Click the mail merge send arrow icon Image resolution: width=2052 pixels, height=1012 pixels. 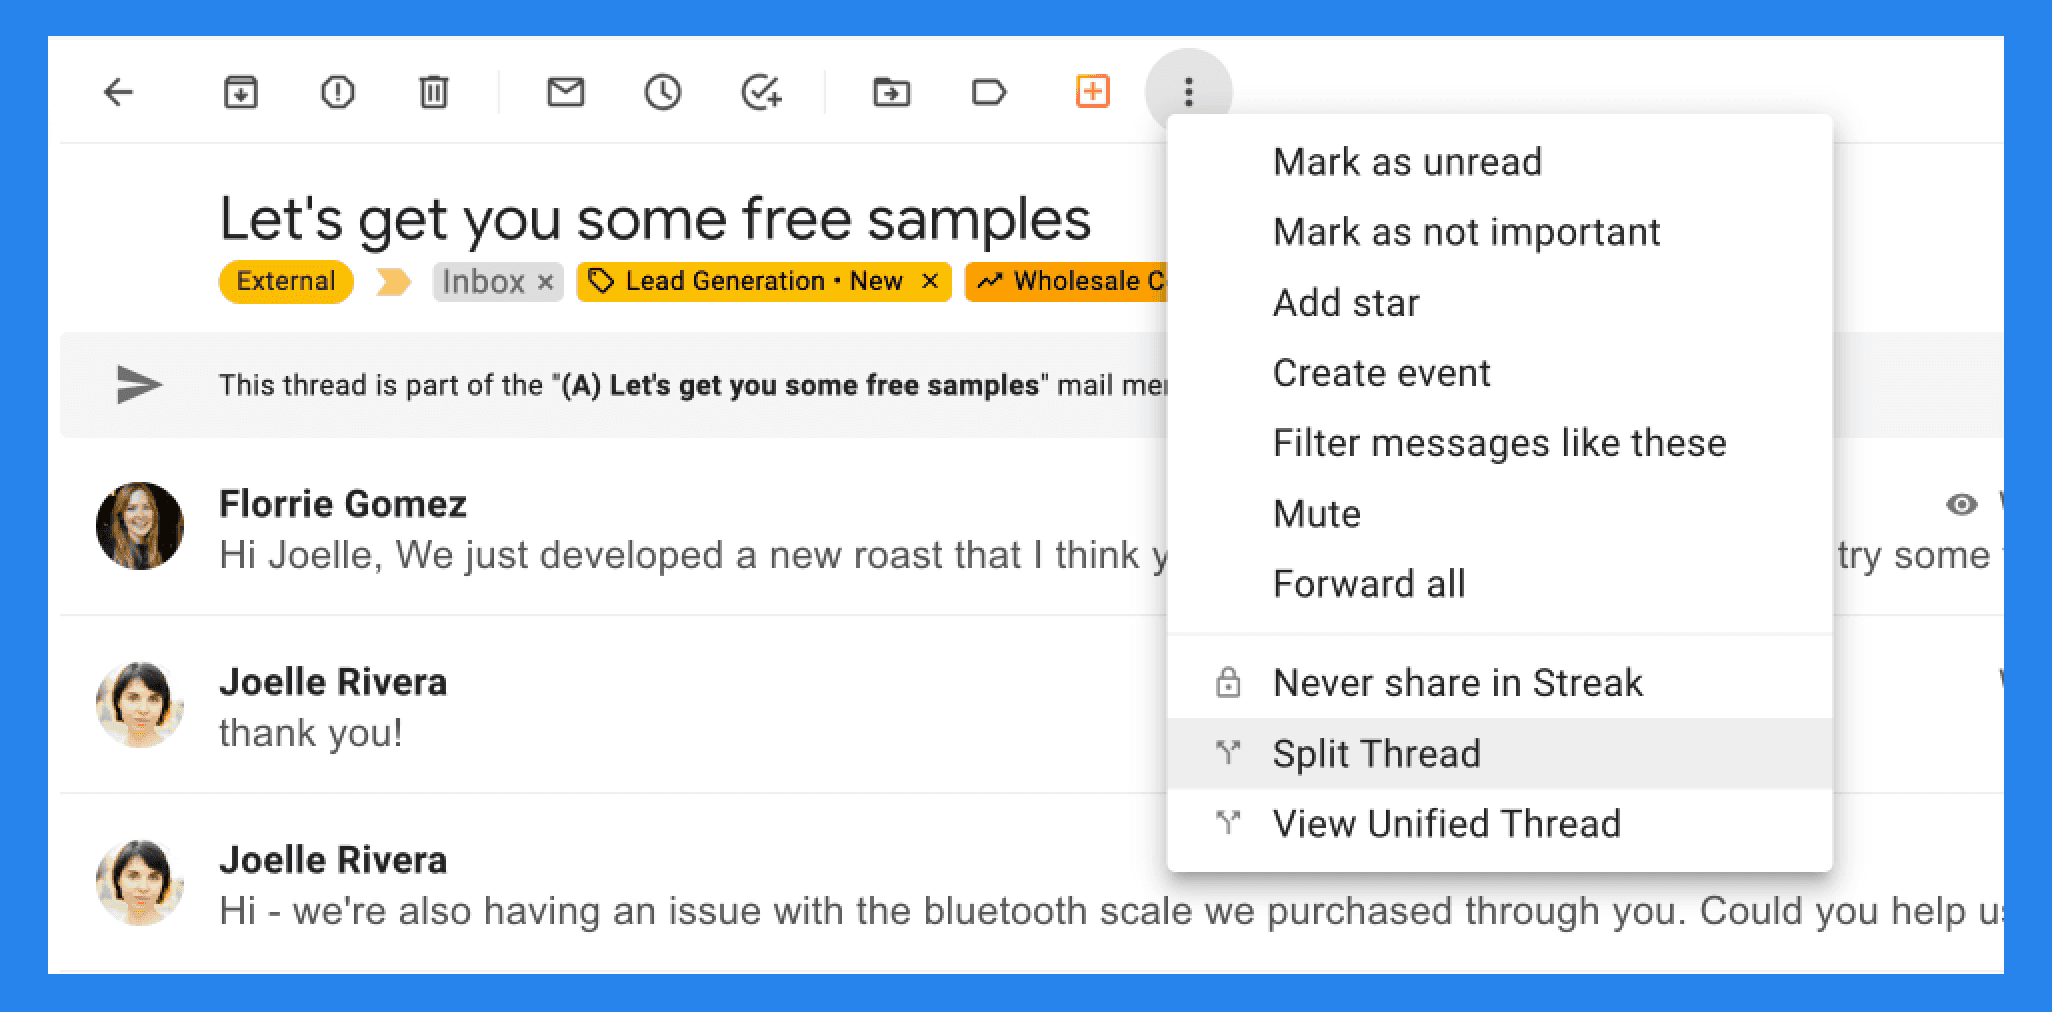139,385
